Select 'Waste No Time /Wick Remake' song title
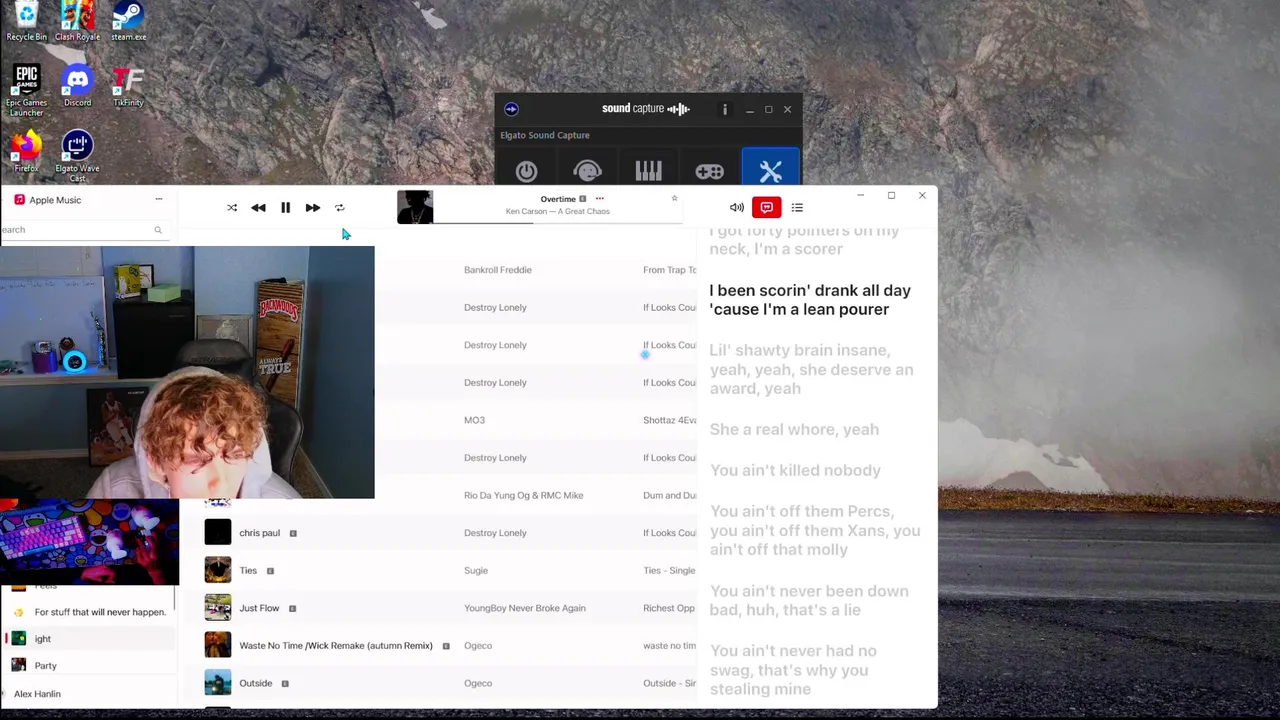Screen dimensions: 1280x720 336,646
